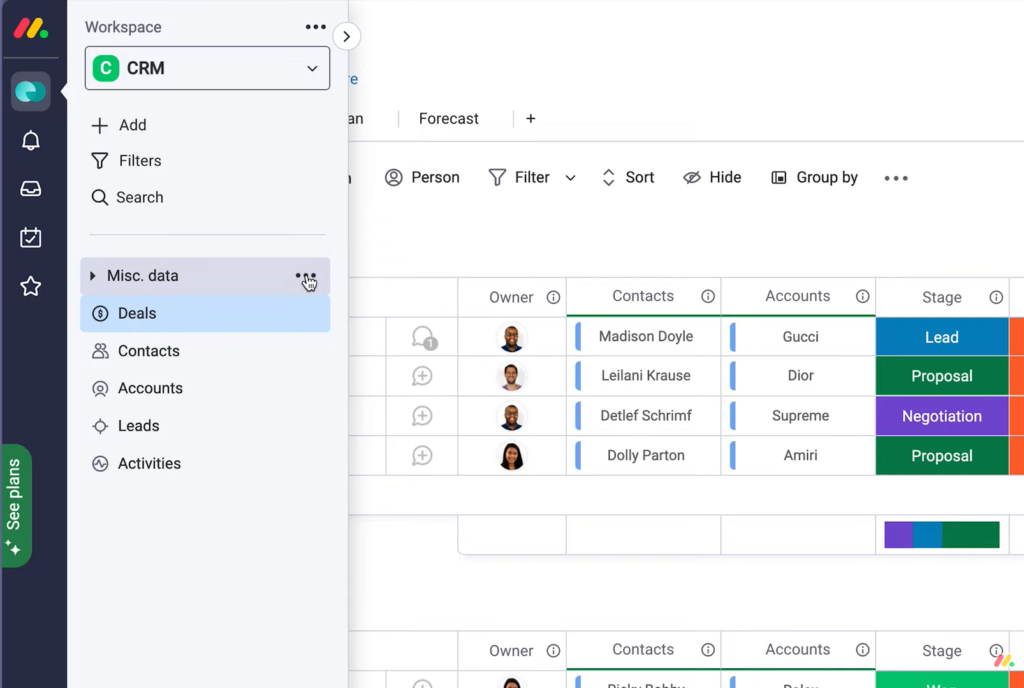Viewport: 1024px width, 688px height.
Task: Open the Filter dropdown arrow in the toolbar
Action: (570, 177)
